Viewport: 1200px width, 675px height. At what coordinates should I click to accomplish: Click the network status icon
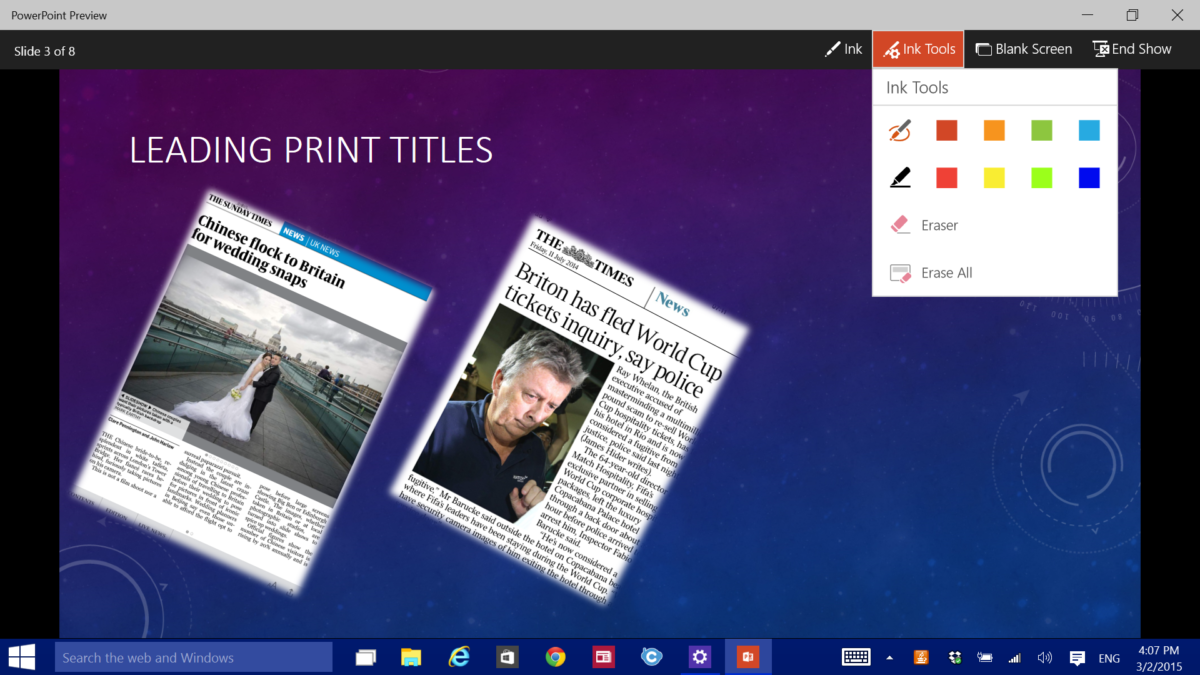1013,657
